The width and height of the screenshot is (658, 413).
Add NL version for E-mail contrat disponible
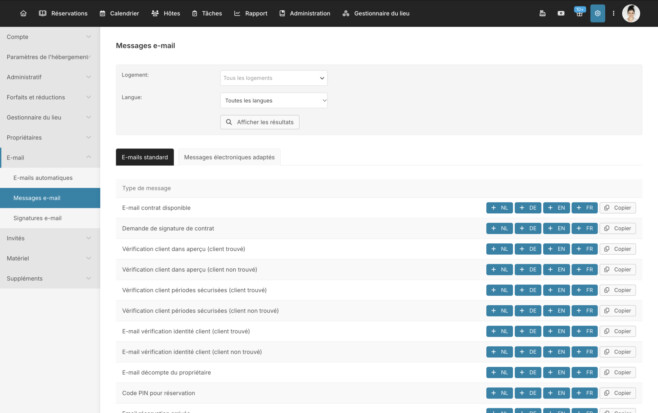[499, 208]
